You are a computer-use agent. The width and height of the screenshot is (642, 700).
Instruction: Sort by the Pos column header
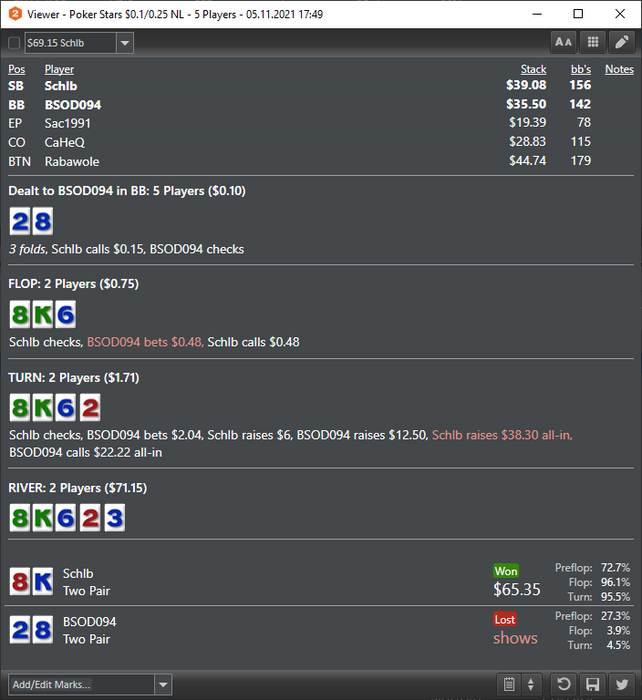click(x=17, y=69)
